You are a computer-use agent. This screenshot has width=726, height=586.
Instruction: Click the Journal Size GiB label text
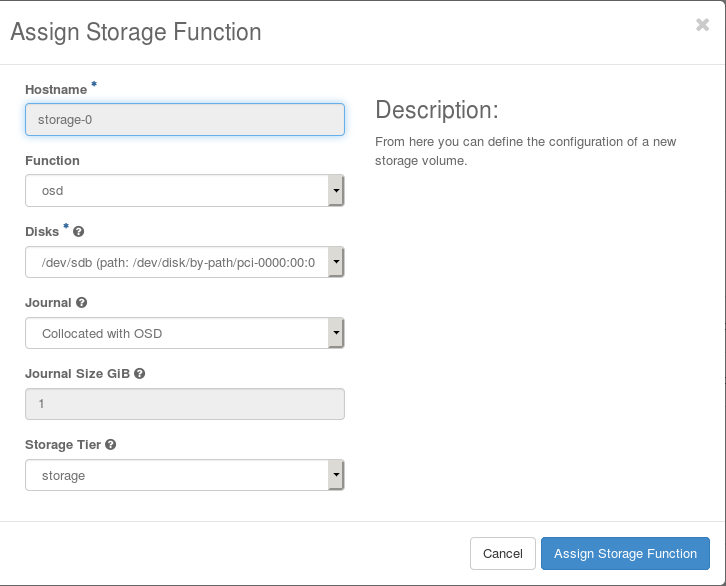pos(77,374)
